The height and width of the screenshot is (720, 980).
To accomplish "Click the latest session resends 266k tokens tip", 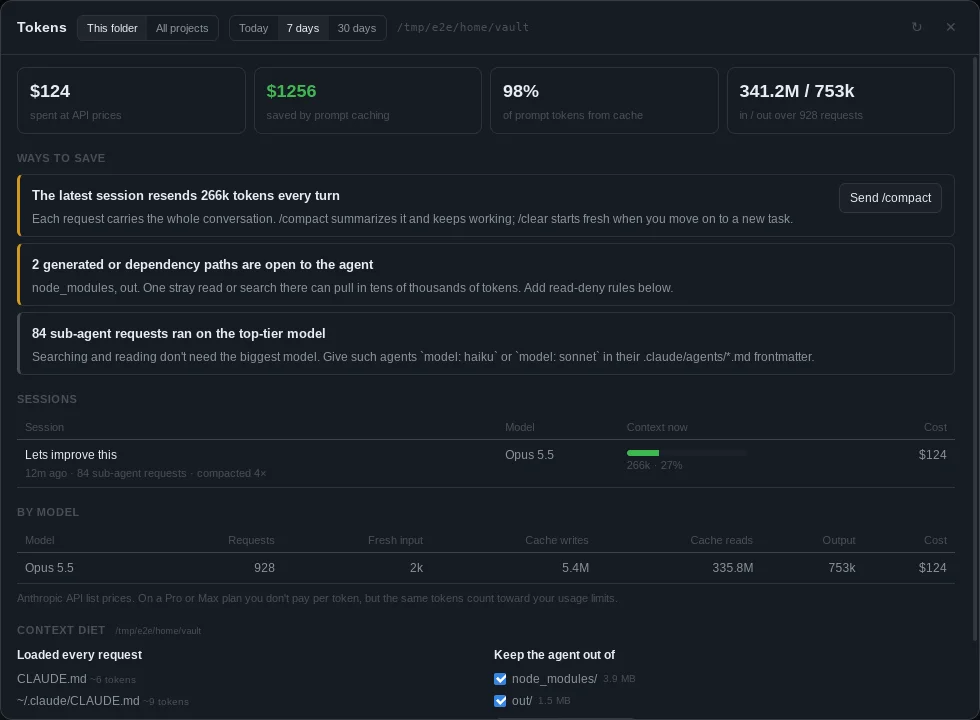I will click(486, 206).
